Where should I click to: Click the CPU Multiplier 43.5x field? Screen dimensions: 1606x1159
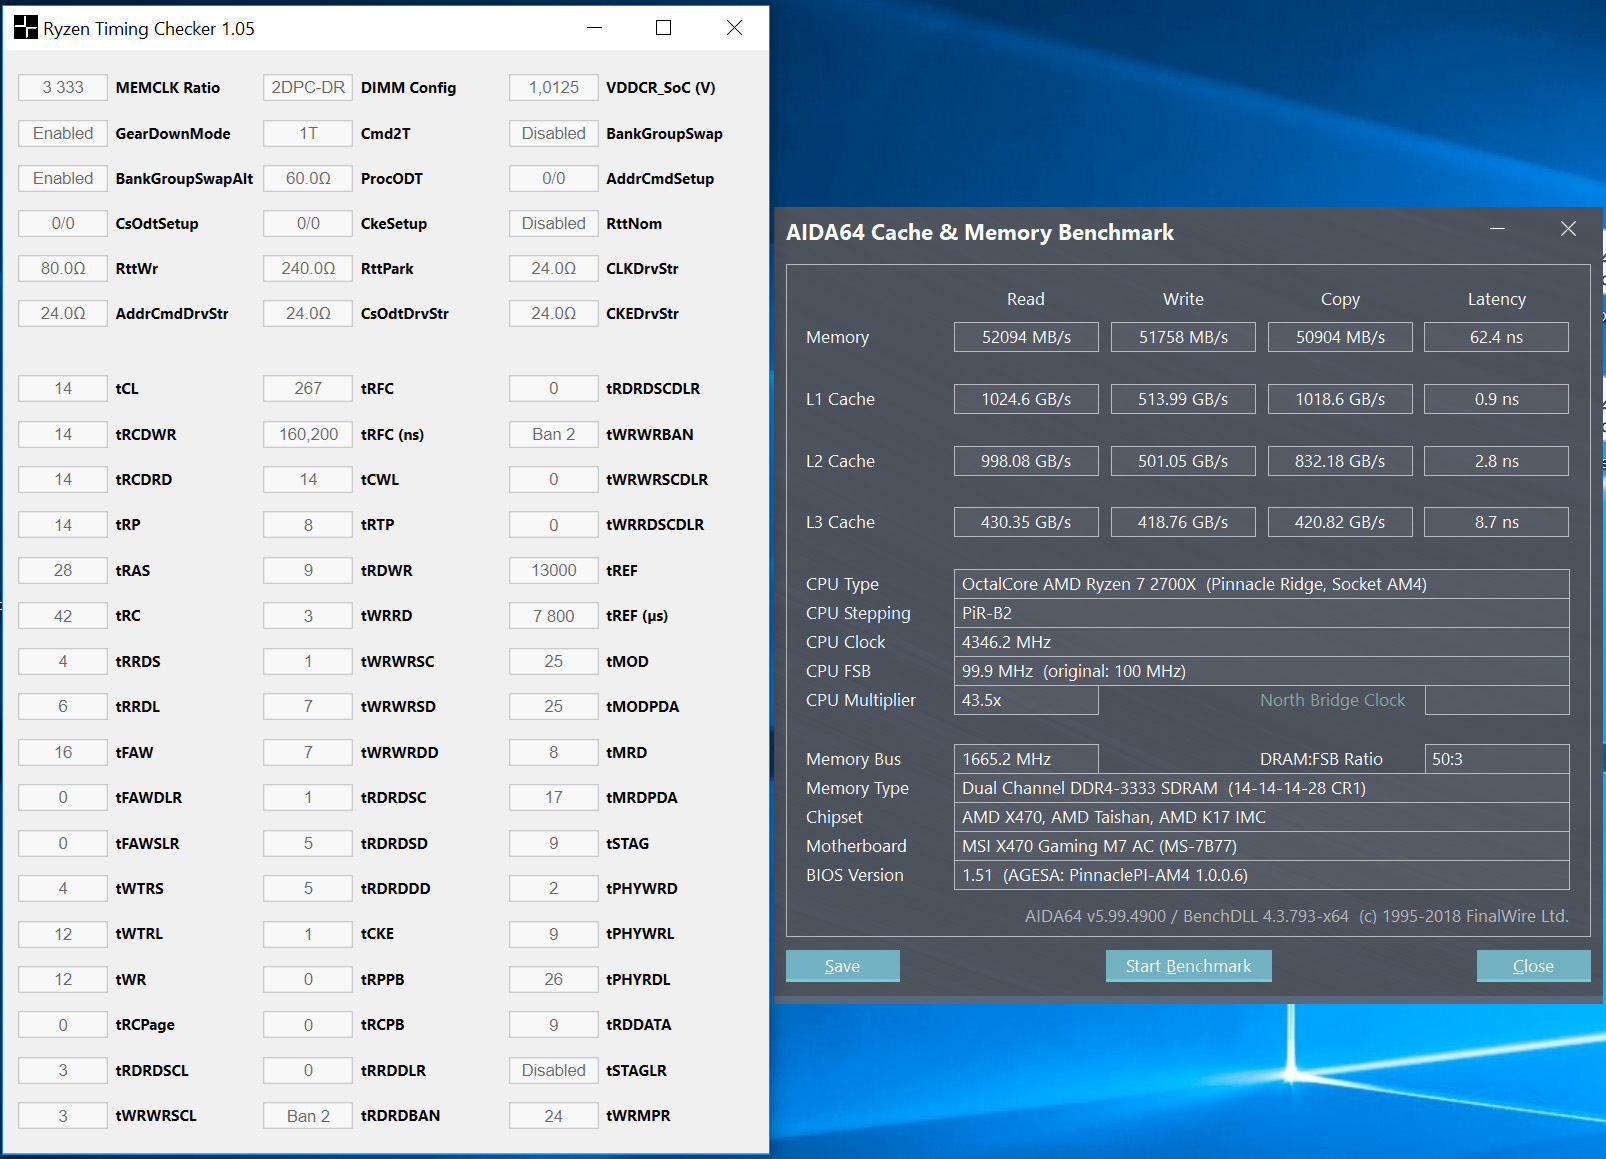pos(1026,700)
